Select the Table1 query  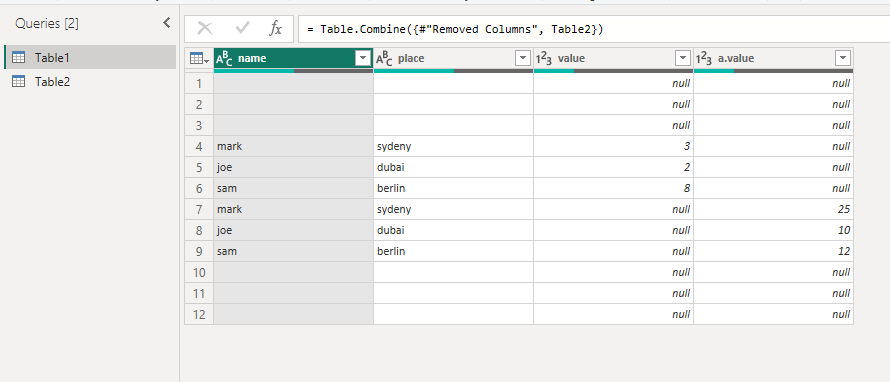pyautogui.click(x=90, y=57)
